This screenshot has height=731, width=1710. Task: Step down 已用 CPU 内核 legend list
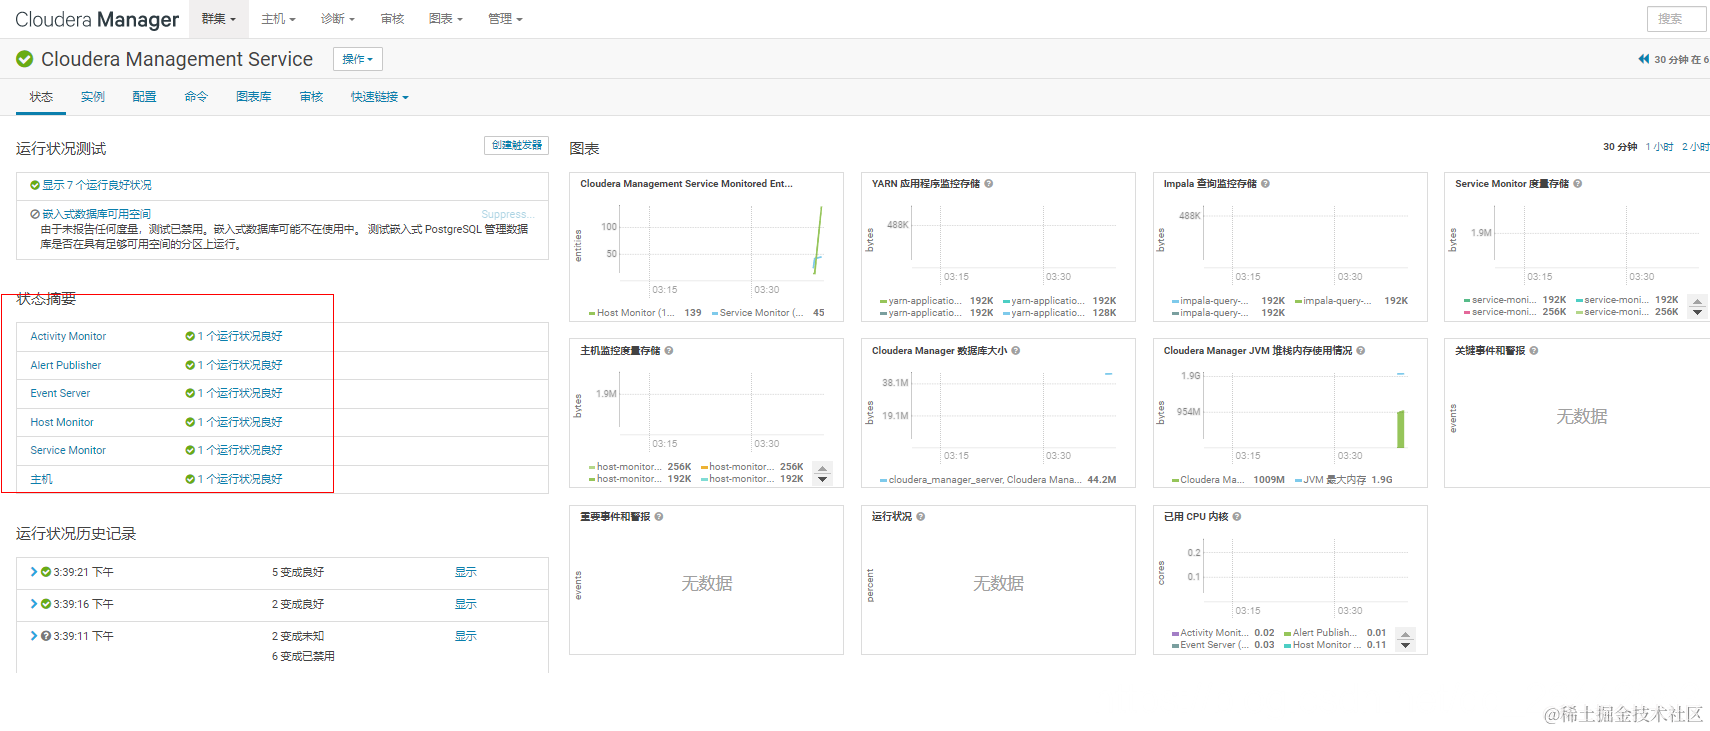(1405, 645)
